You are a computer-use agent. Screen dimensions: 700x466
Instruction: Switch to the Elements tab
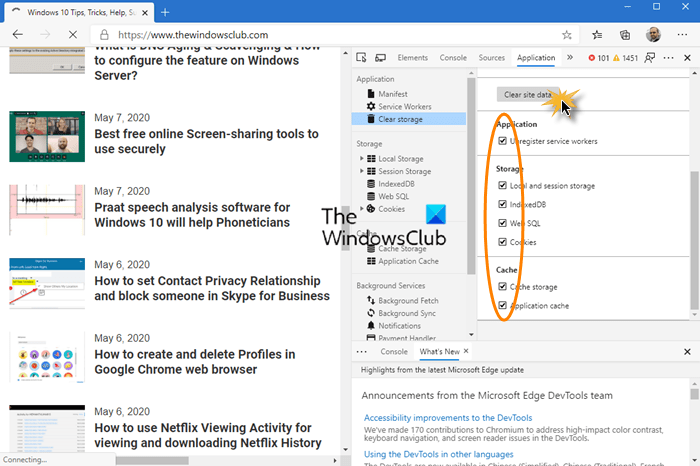coord(412,58)
